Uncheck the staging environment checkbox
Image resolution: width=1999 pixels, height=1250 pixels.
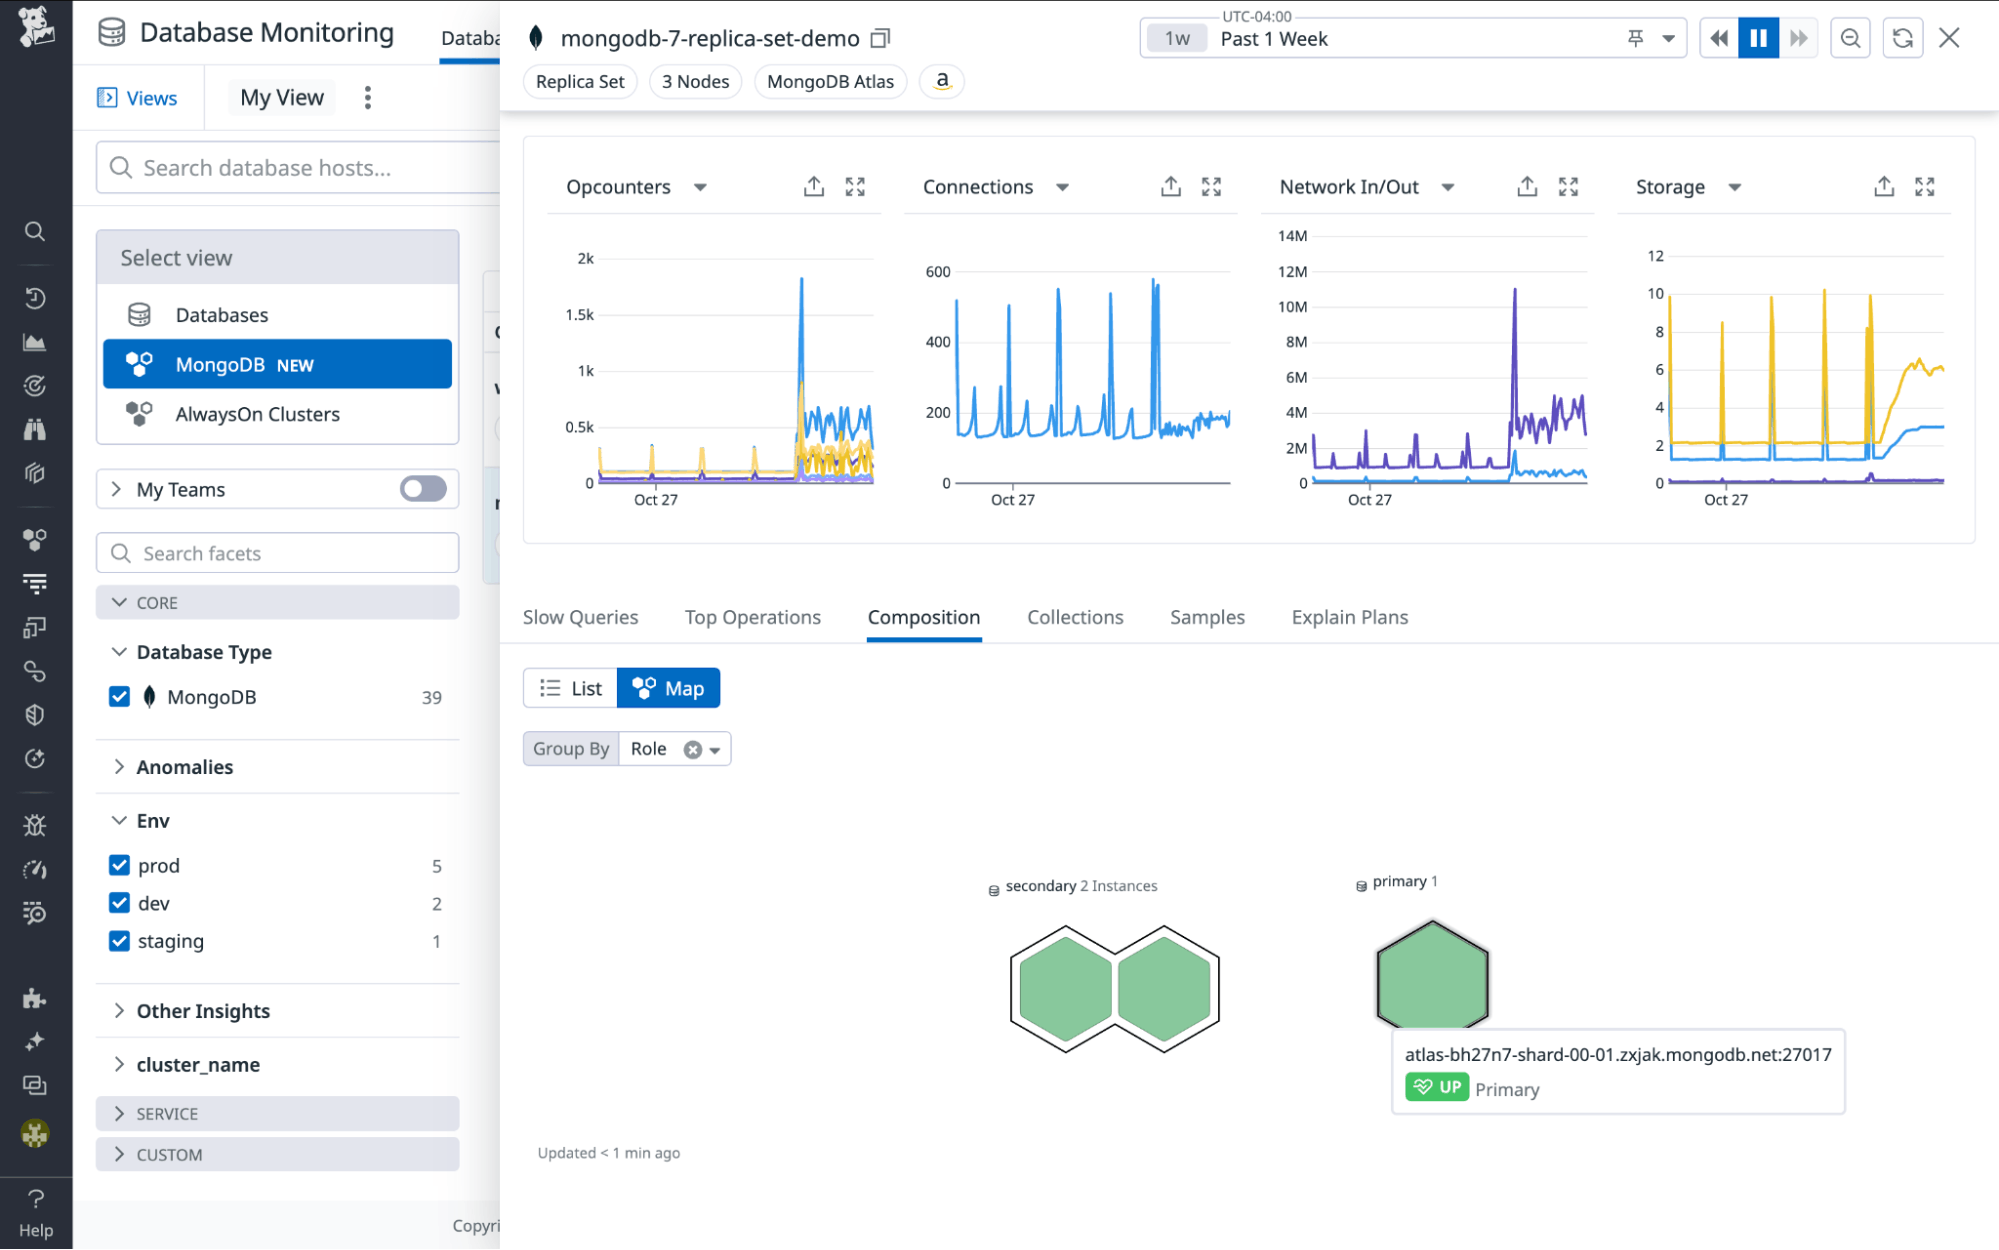click(x=120, y=941)
